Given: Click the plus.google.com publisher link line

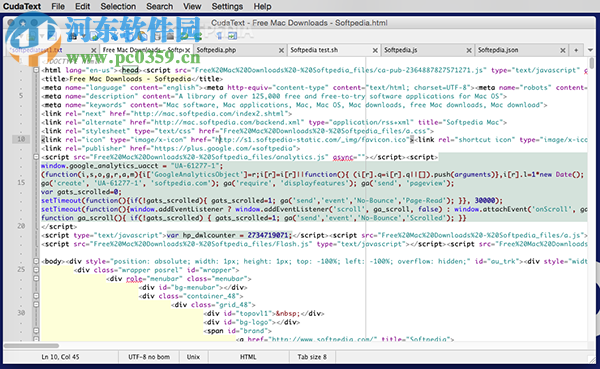Looking at the screenshot, I should click(x=171, y=149).
